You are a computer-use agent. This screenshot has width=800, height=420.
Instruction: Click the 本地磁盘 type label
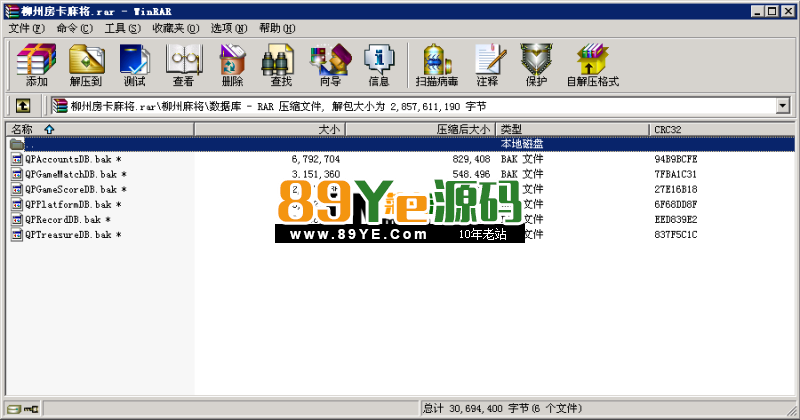pyautogui.click(x=522, y=144)
